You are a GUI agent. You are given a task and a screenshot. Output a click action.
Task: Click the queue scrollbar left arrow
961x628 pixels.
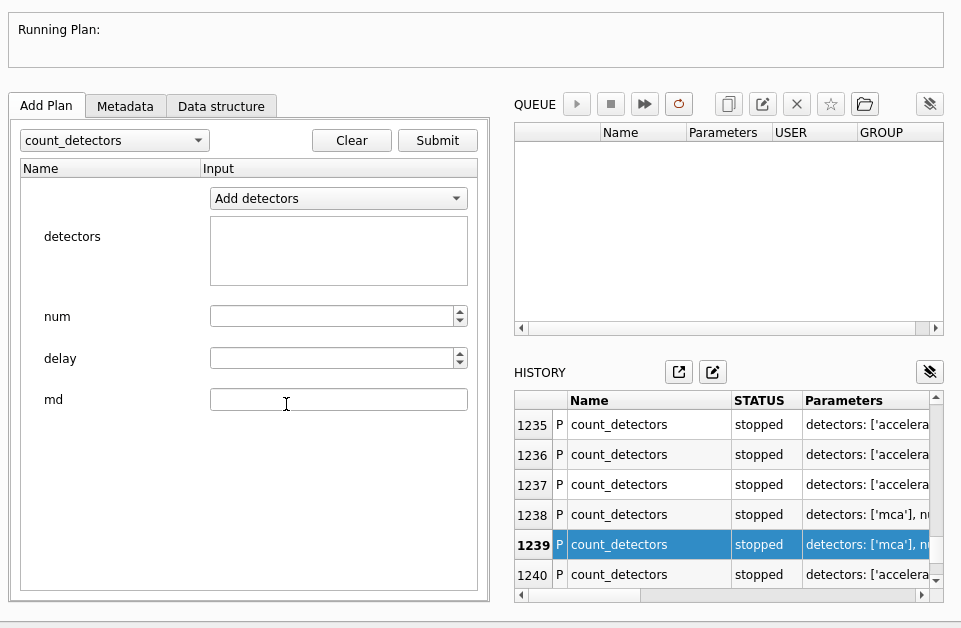[x=522, y=328]
